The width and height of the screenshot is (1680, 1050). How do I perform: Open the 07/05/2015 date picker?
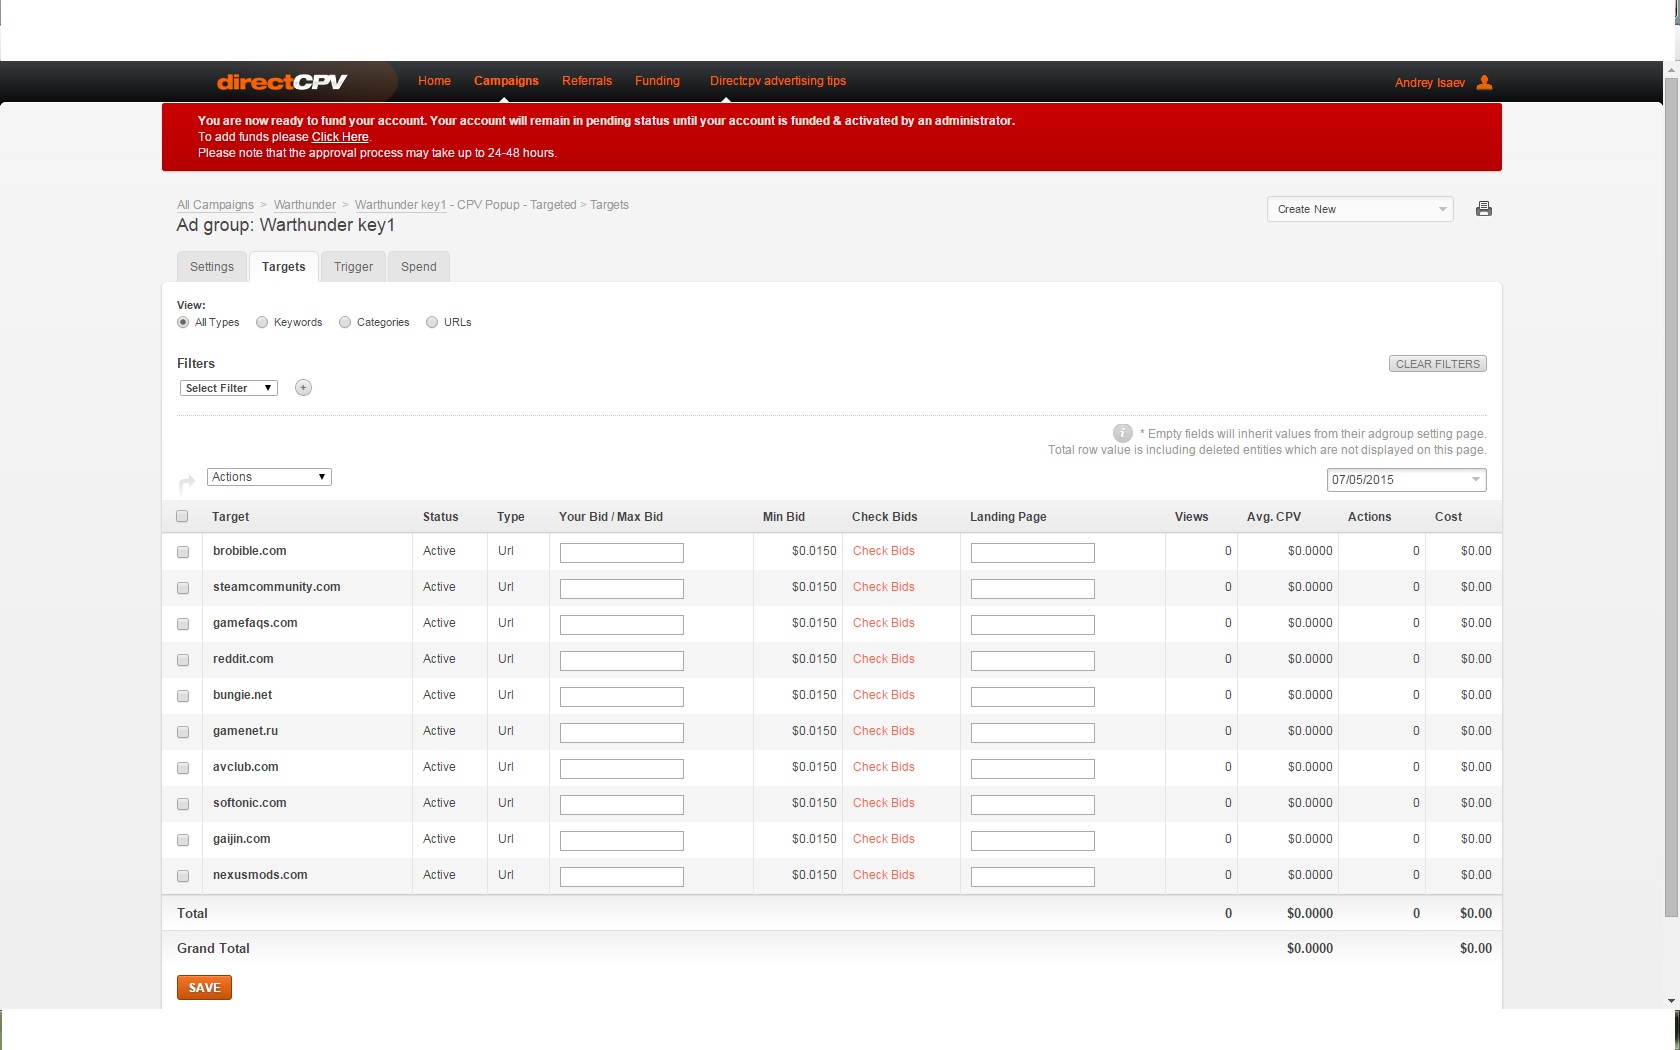(x=1406, y=480)
